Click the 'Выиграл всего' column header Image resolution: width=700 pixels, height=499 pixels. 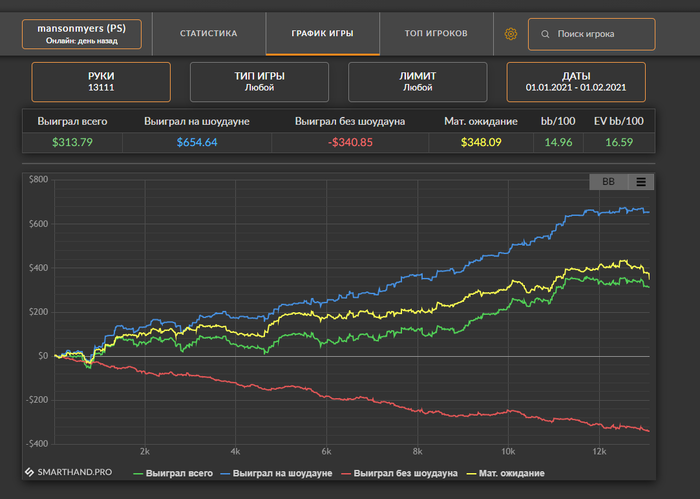tap(72, 121)
